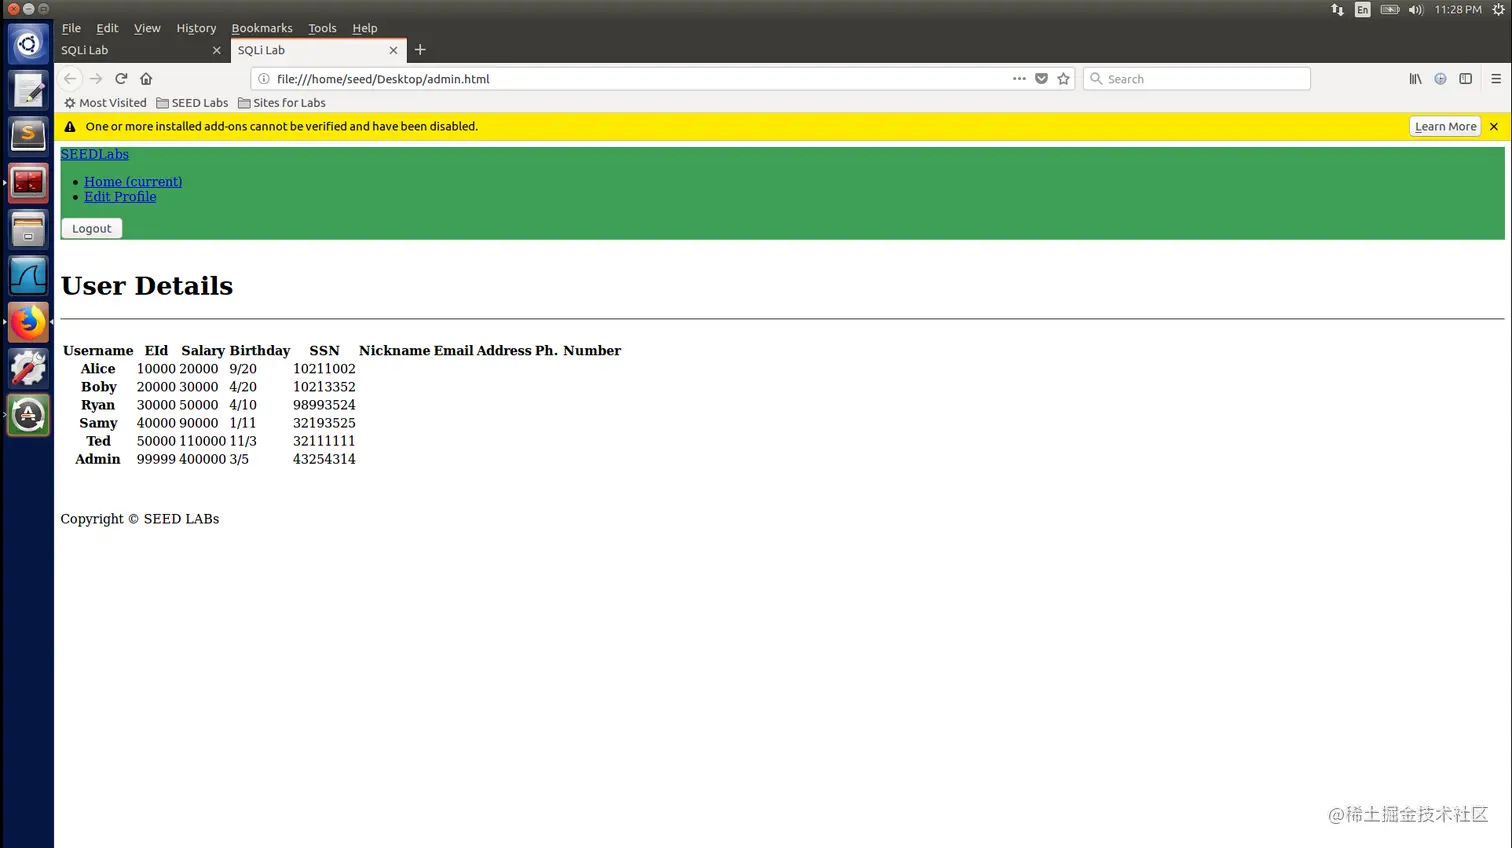Dismiss the add-ons warning notification bar

point(1494,127)
